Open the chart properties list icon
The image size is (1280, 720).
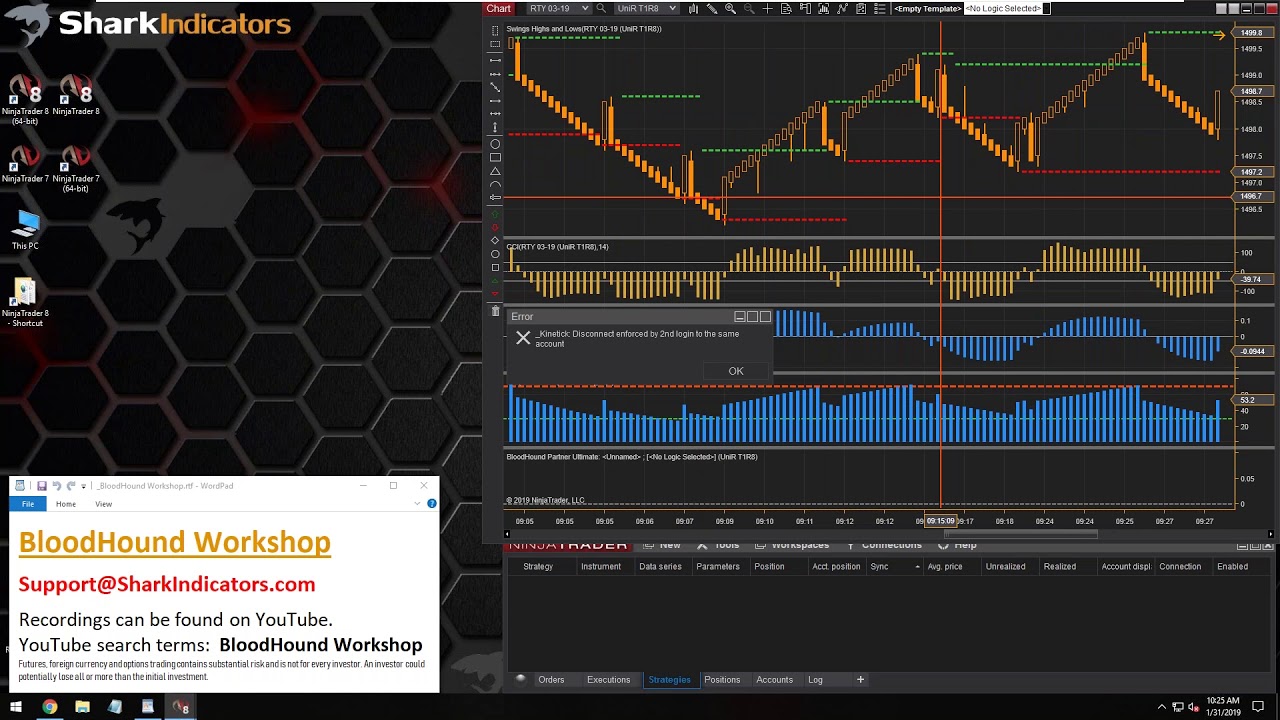point(879,8)
